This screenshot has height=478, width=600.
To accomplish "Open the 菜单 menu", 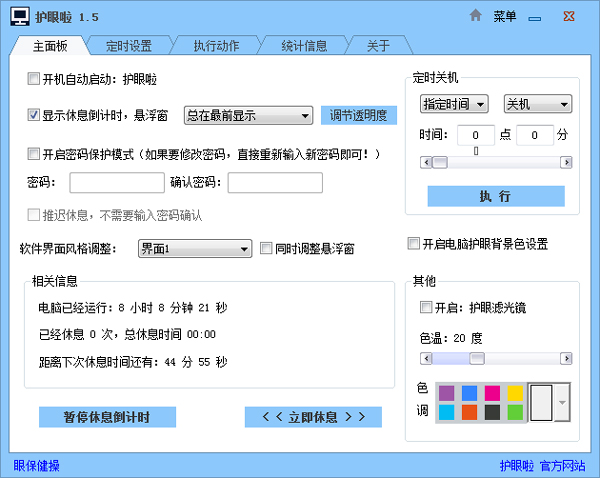I will pos(504,16).
